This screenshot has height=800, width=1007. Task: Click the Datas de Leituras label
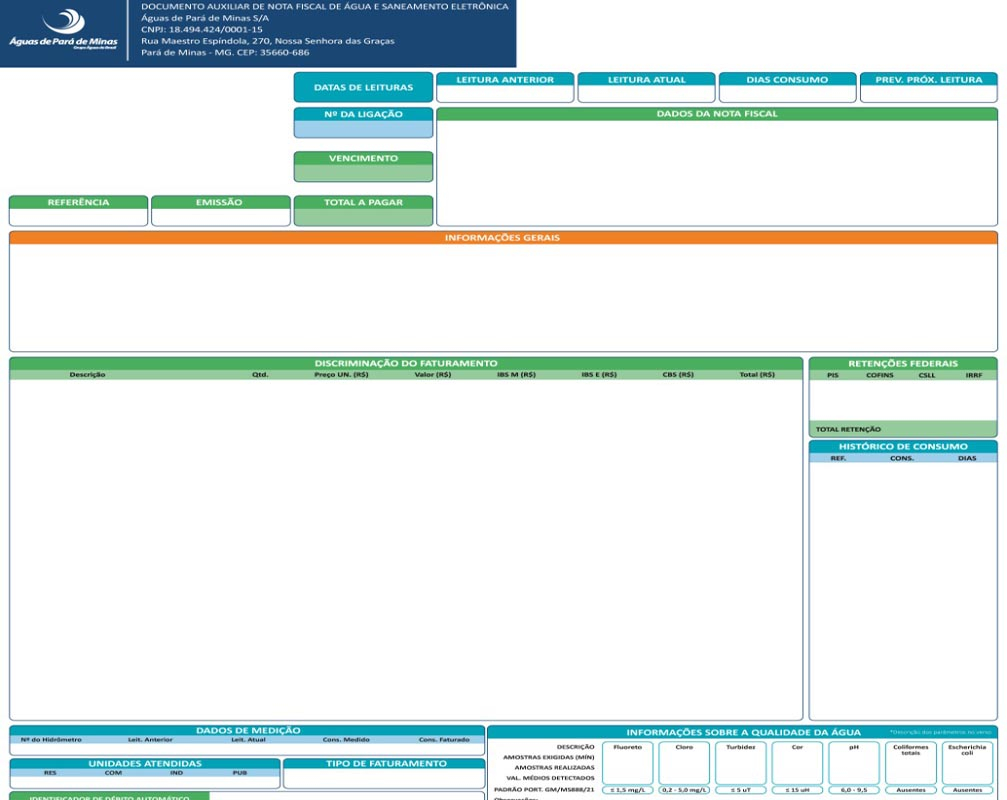pyautogui.click(x=363, y=88)
